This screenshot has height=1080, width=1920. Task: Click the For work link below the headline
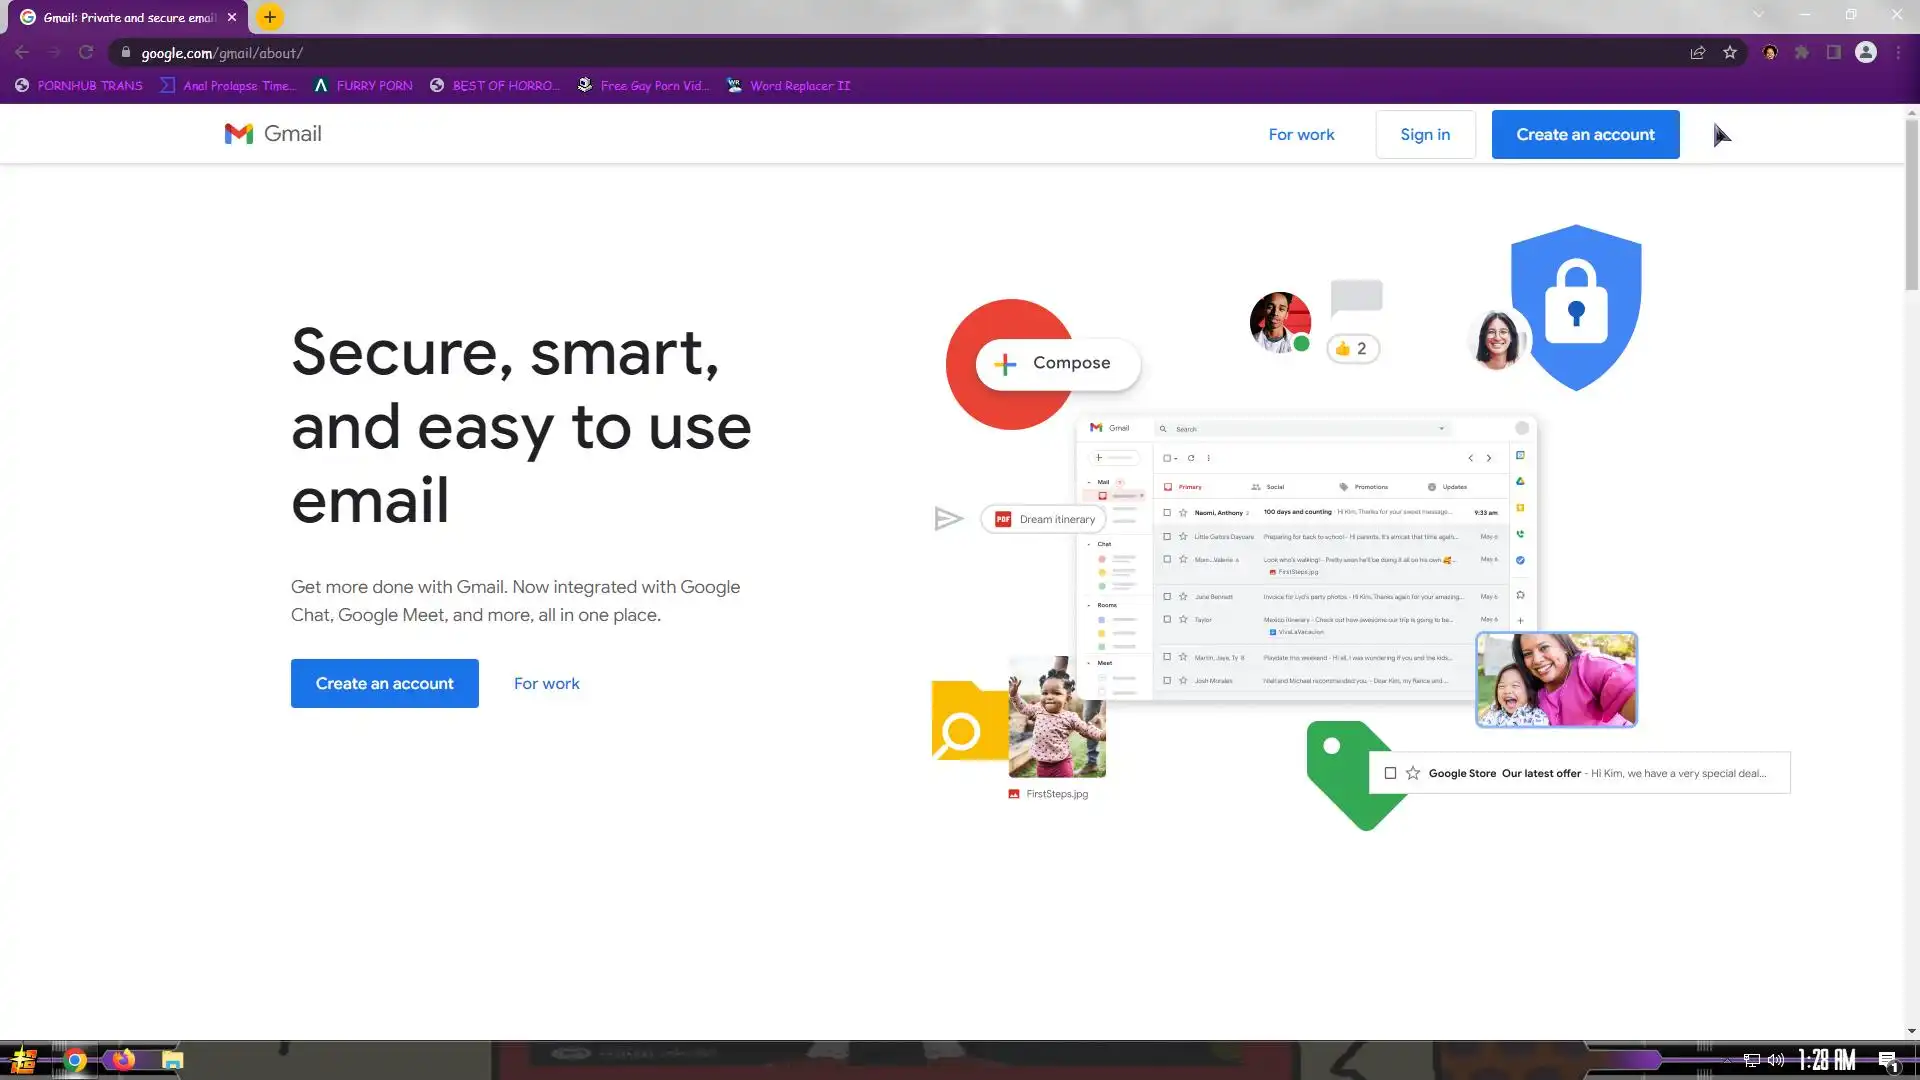coord(546,684)
